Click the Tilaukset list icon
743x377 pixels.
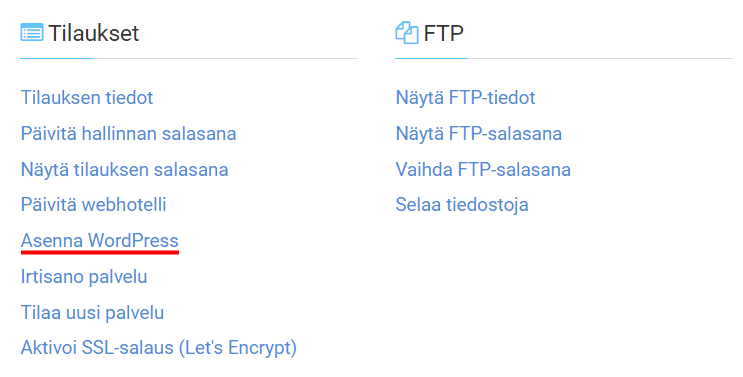coord(32,33)
